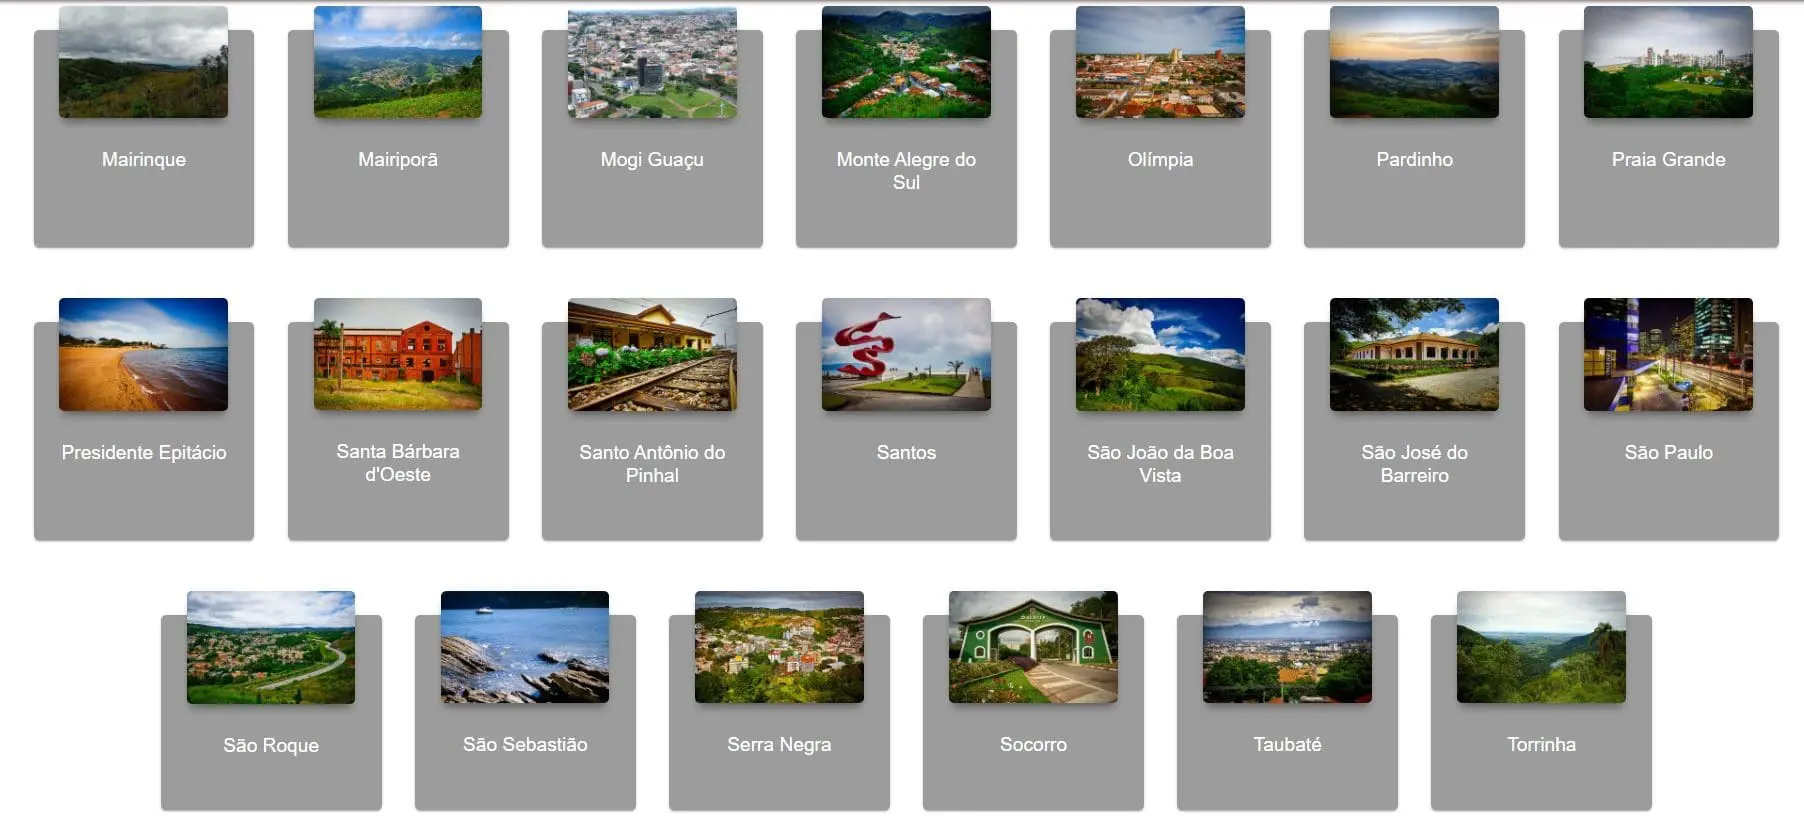Open São José do Barreiro farmhouse photo
Screen dimensions: 1804x829
(1414, 354)
